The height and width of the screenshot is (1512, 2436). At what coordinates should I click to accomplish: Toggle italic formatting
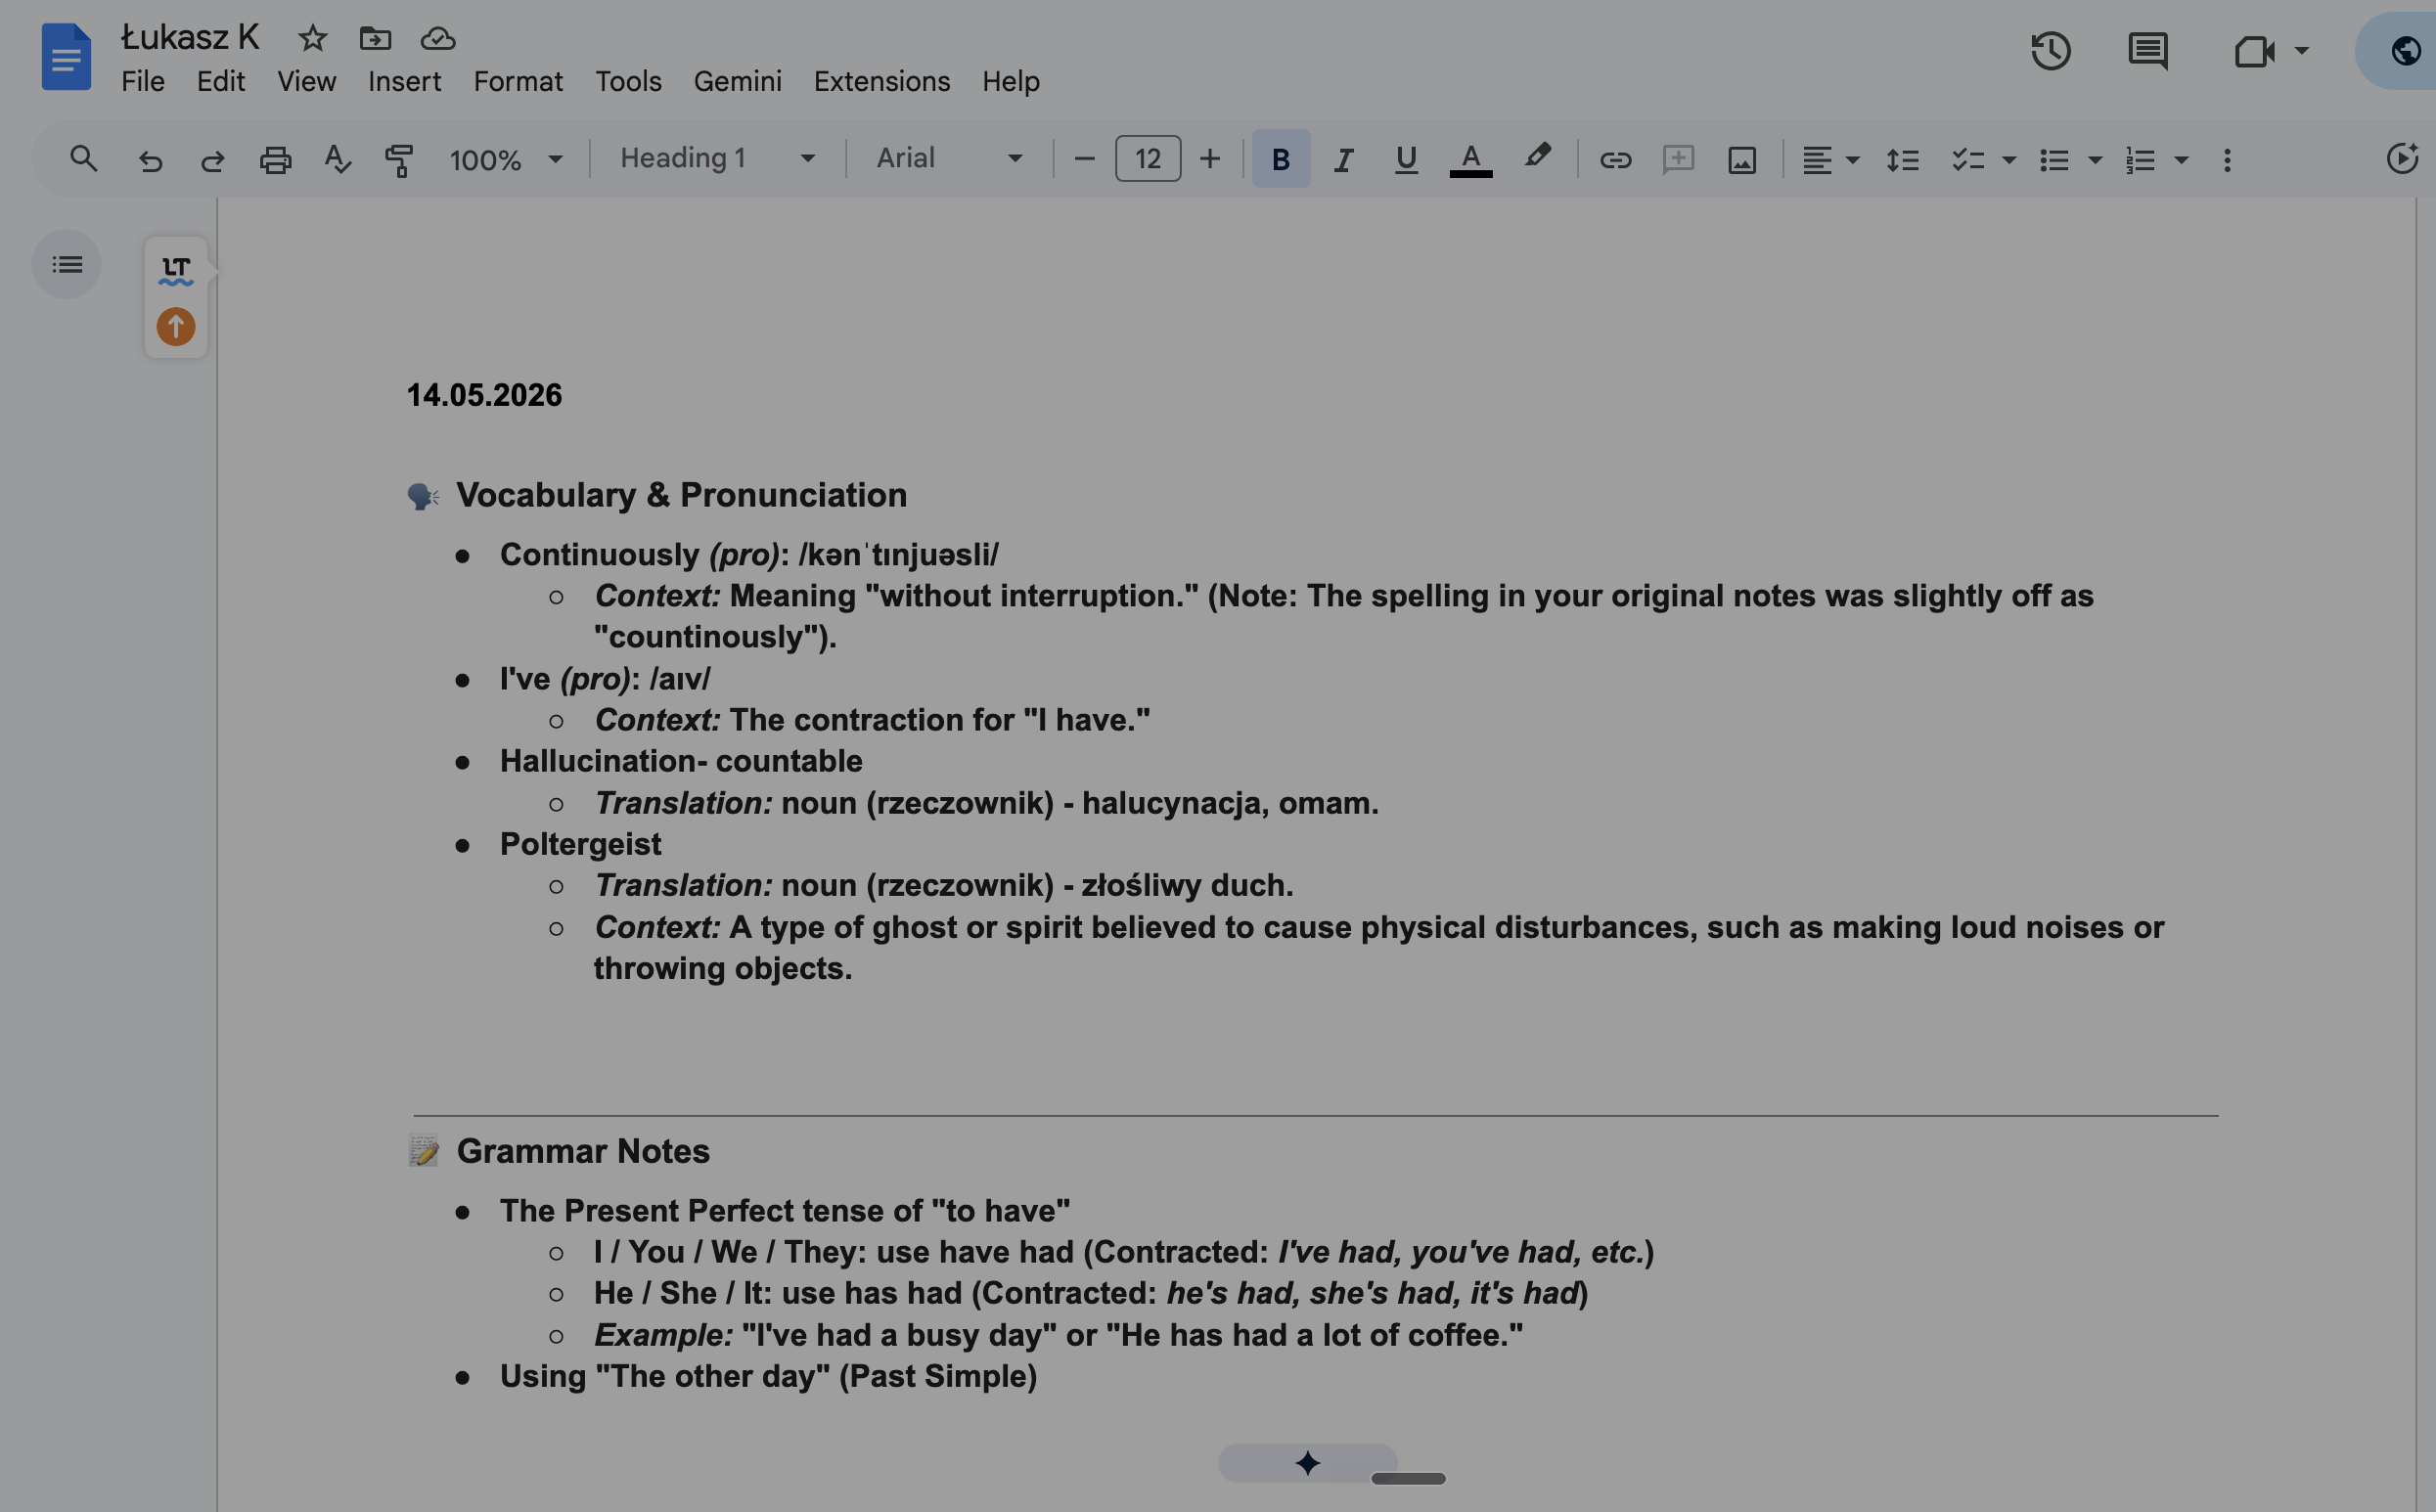coord(1344,160)
